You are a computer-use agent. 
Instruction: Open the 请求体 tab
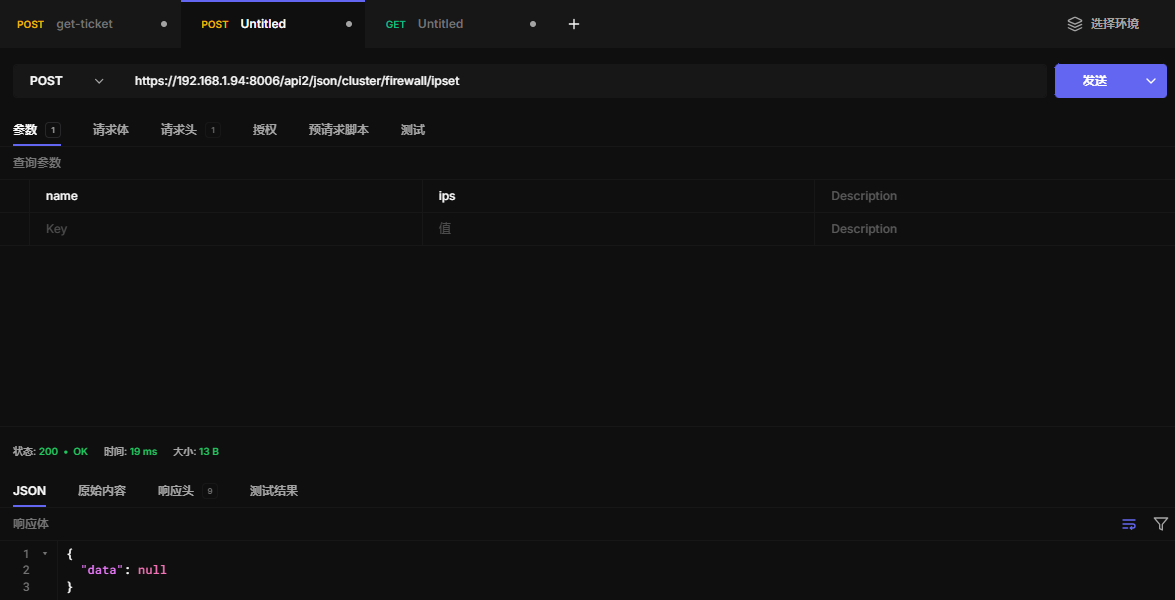pyautogui.click(x=110, y=130)
